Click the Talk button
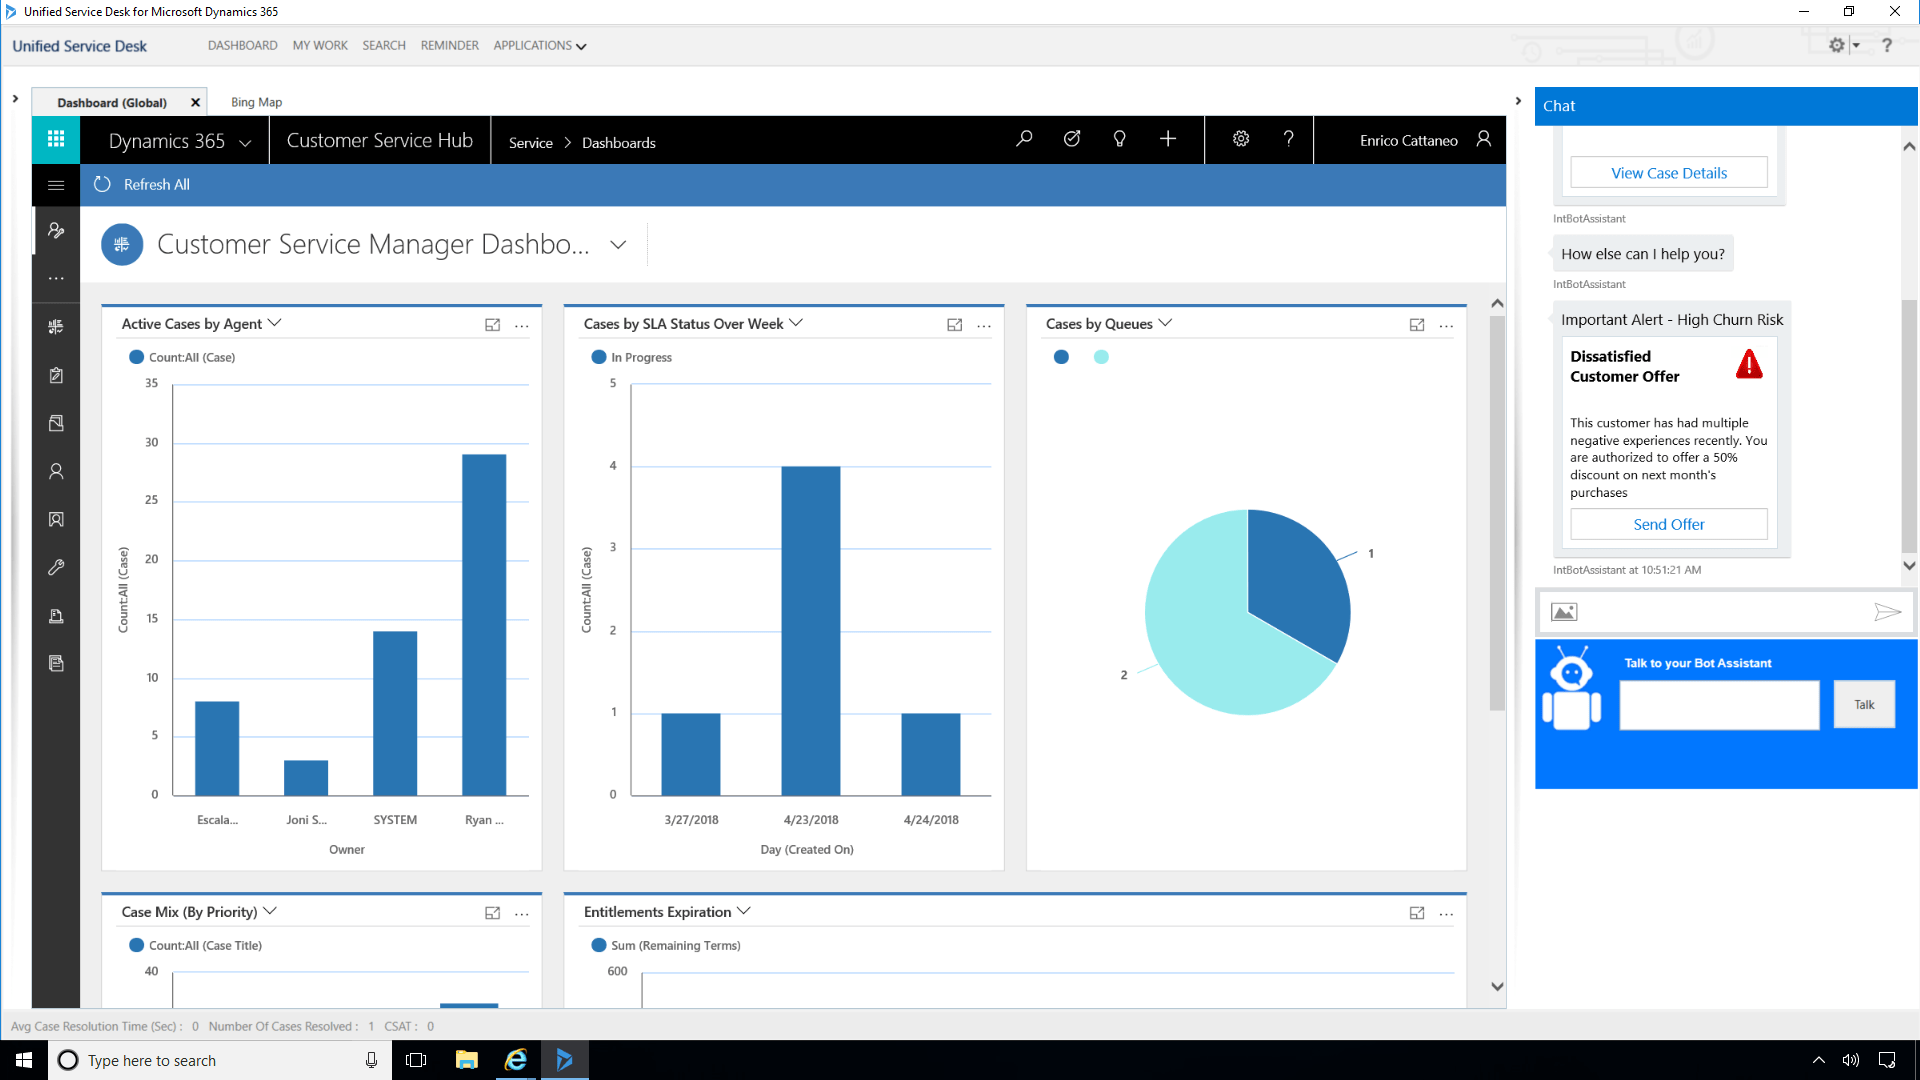The image size is (1920, 1080). tap(1864, 705)
